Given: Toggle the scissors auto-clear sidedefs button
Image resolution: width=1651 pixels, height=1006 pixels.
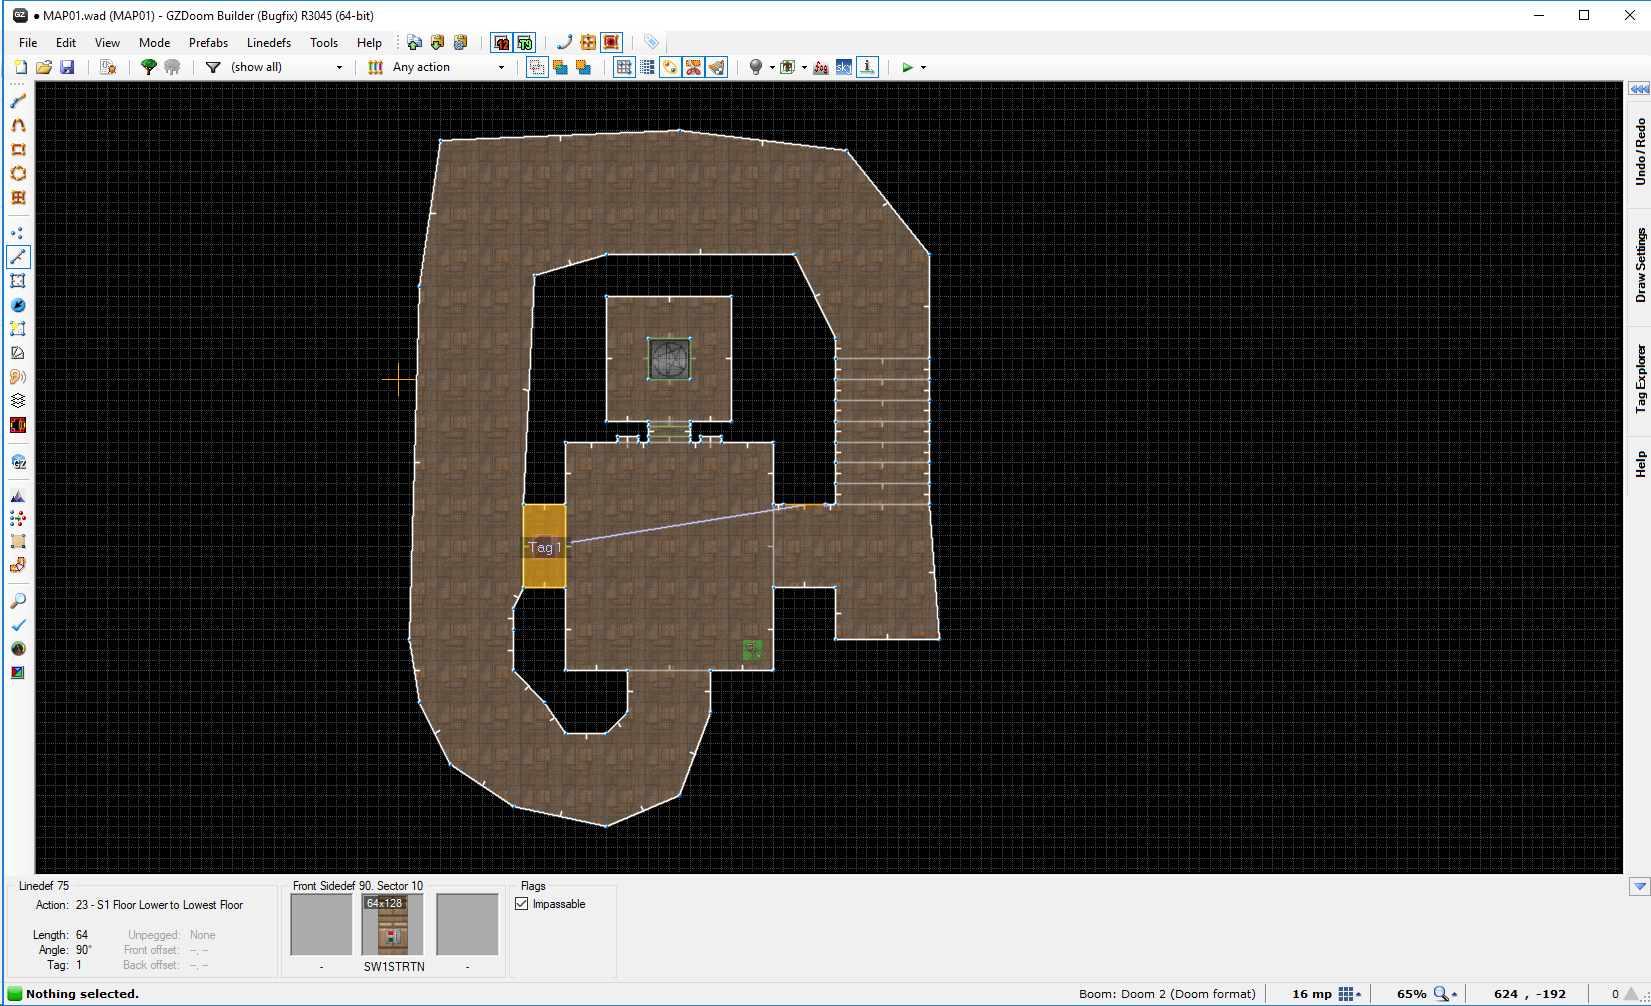Looking at the screenshot, I should coord(693,67).
